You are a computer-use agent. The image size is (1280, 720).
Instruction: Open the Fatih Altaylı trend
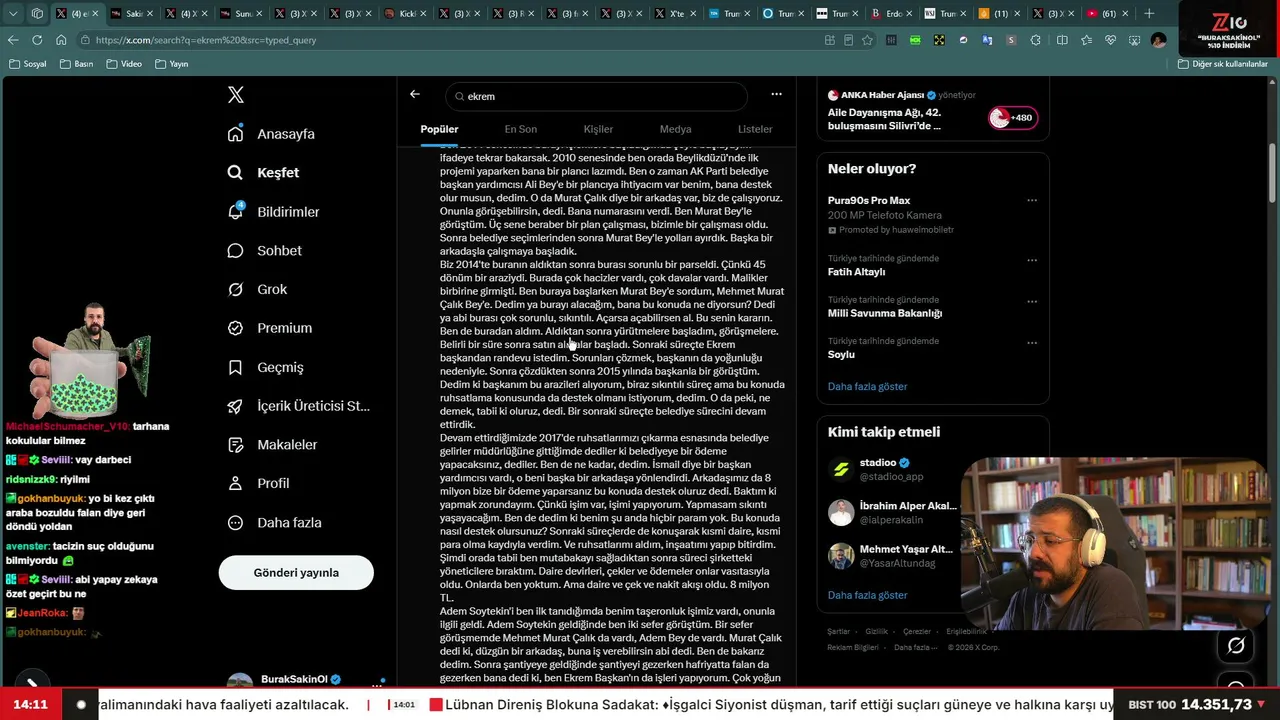point(856,272)
